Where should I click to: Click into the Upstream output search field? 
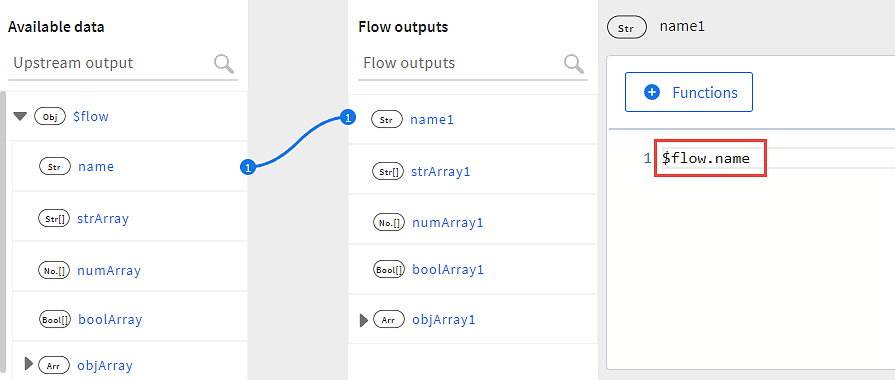110,63
